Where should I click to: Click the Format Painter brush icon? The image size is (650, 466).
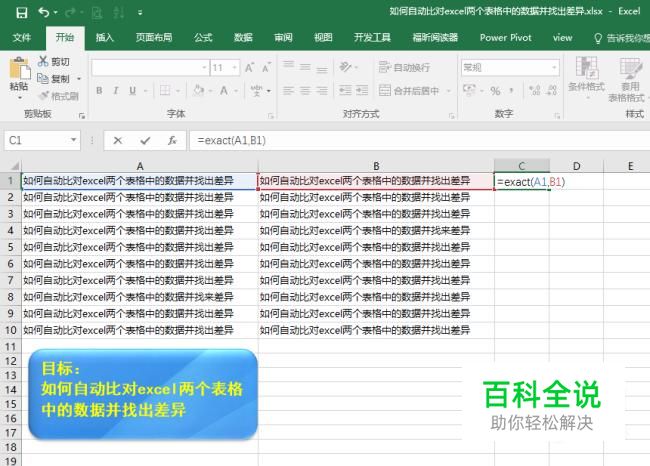point(44,96)
